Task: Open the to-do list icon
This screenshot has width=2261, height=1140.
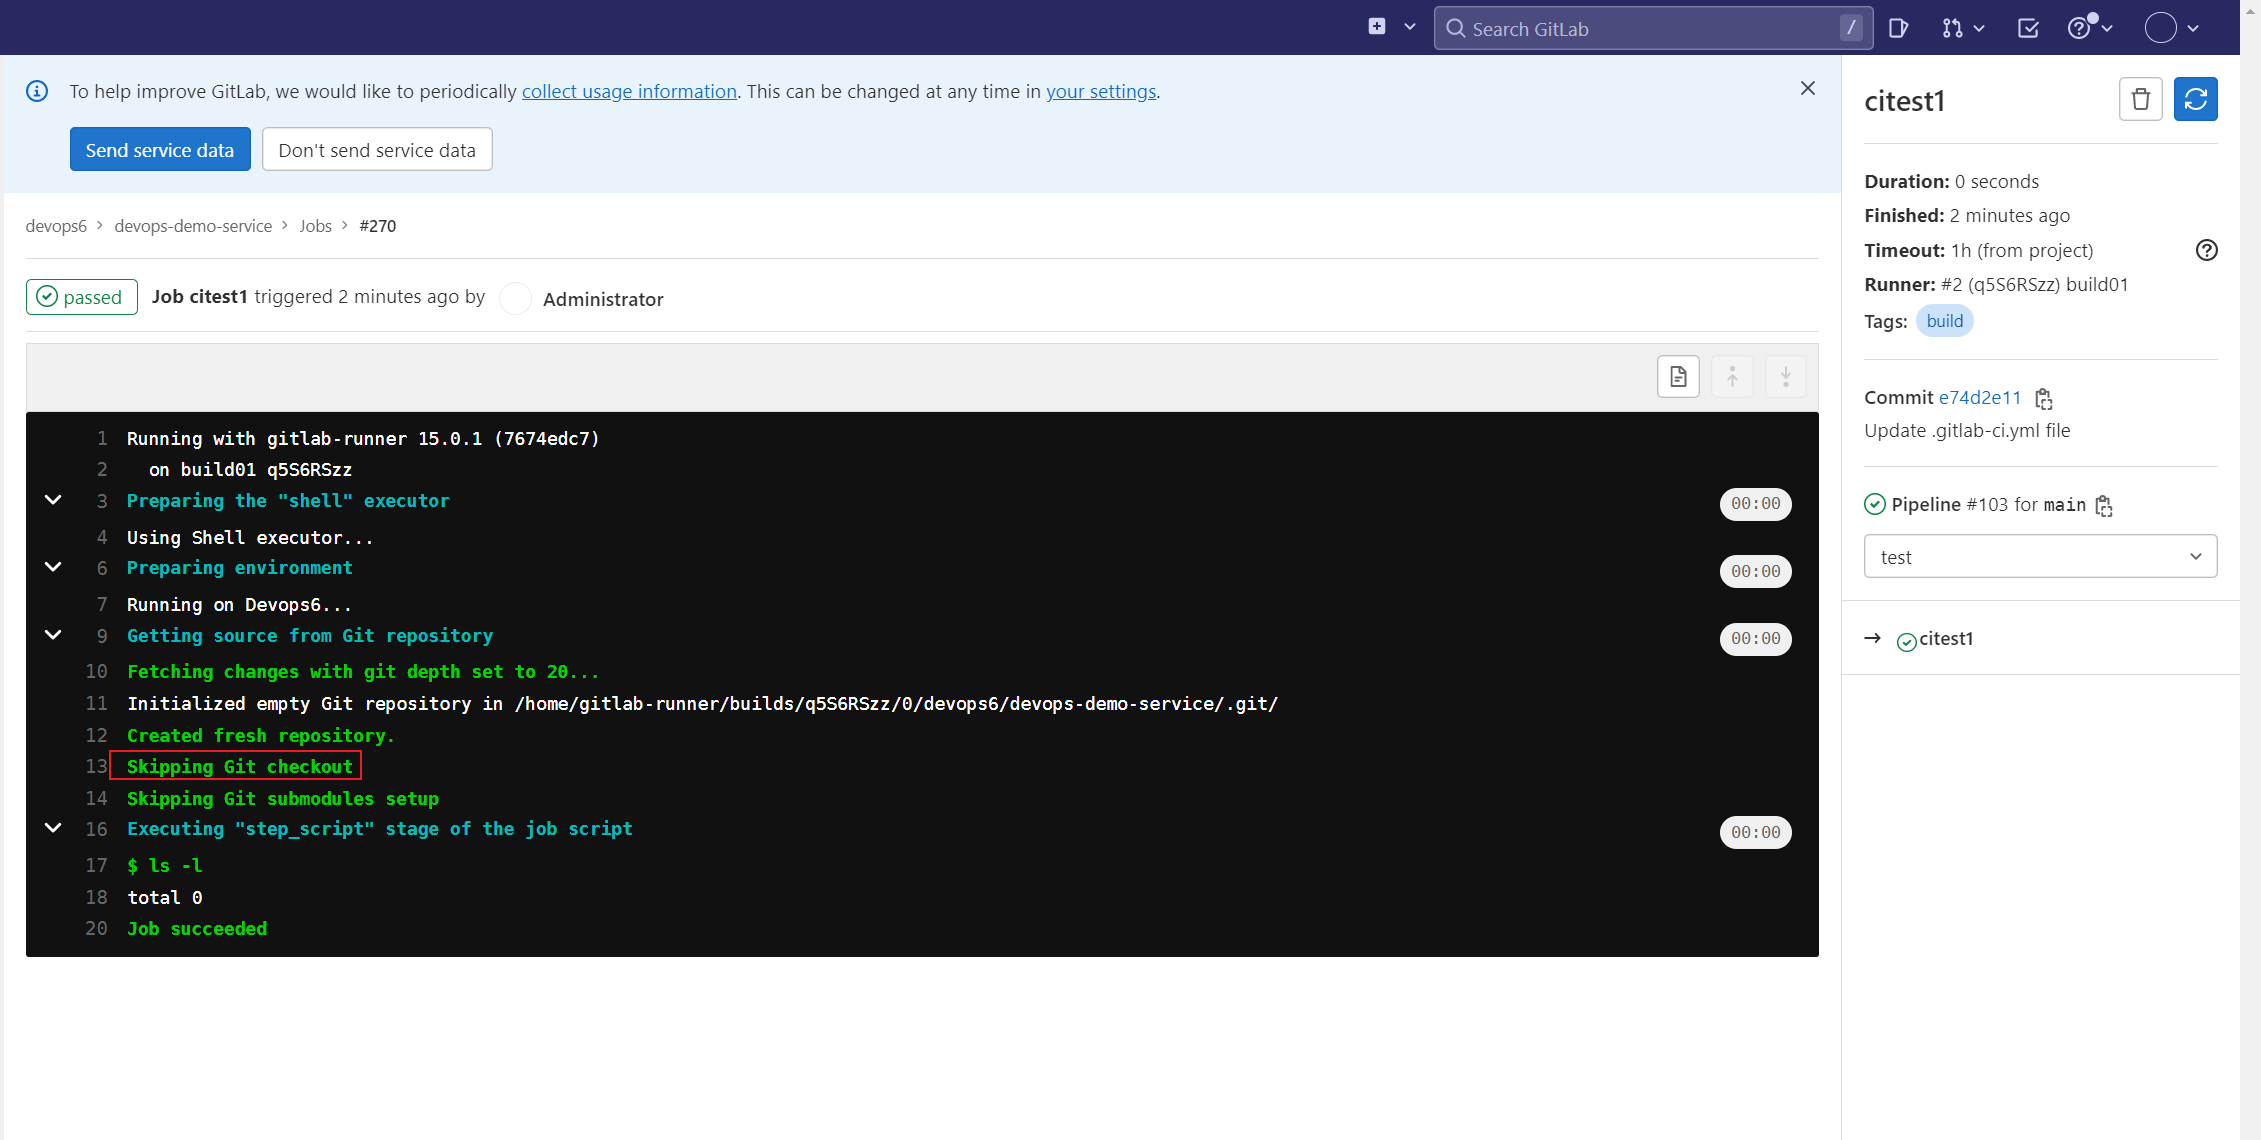Action: [x=2028, y=28]
